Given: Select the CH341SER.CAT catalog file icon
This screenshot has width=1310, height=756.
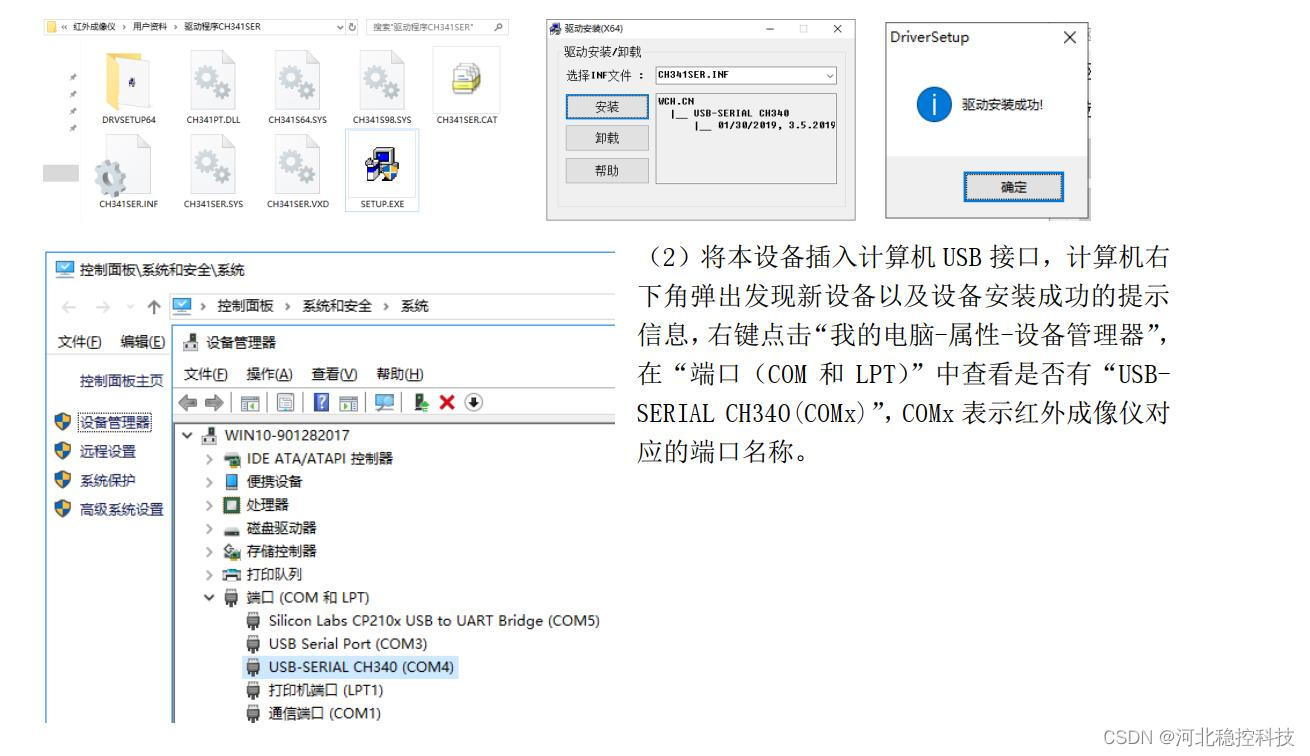Looking at the screenshot, I should [466, 80].
